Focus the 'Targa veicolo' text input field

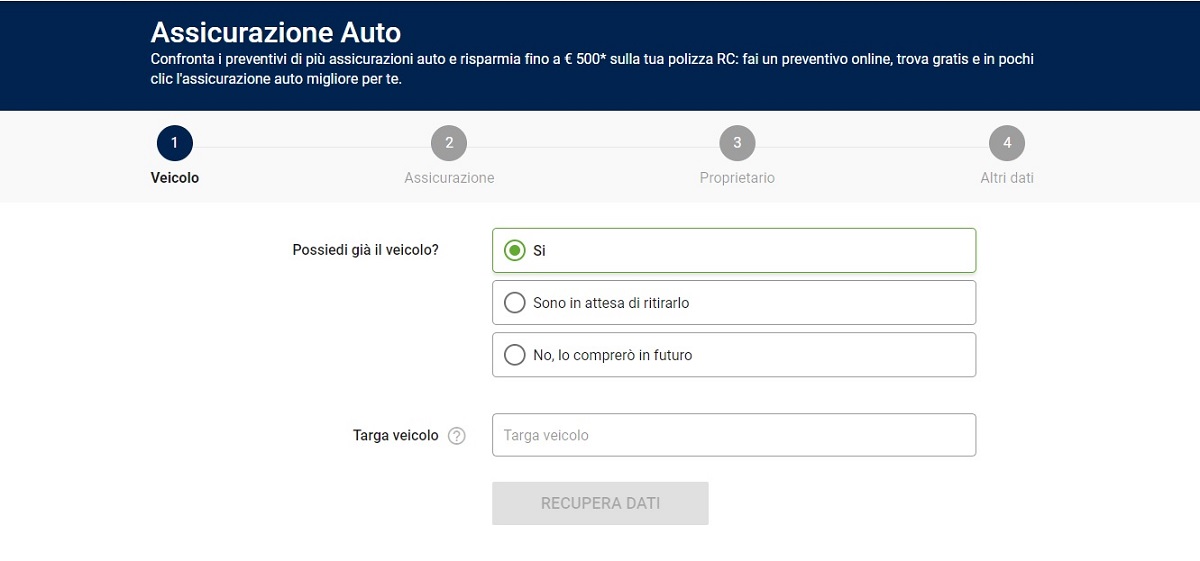tap(734, 435)
